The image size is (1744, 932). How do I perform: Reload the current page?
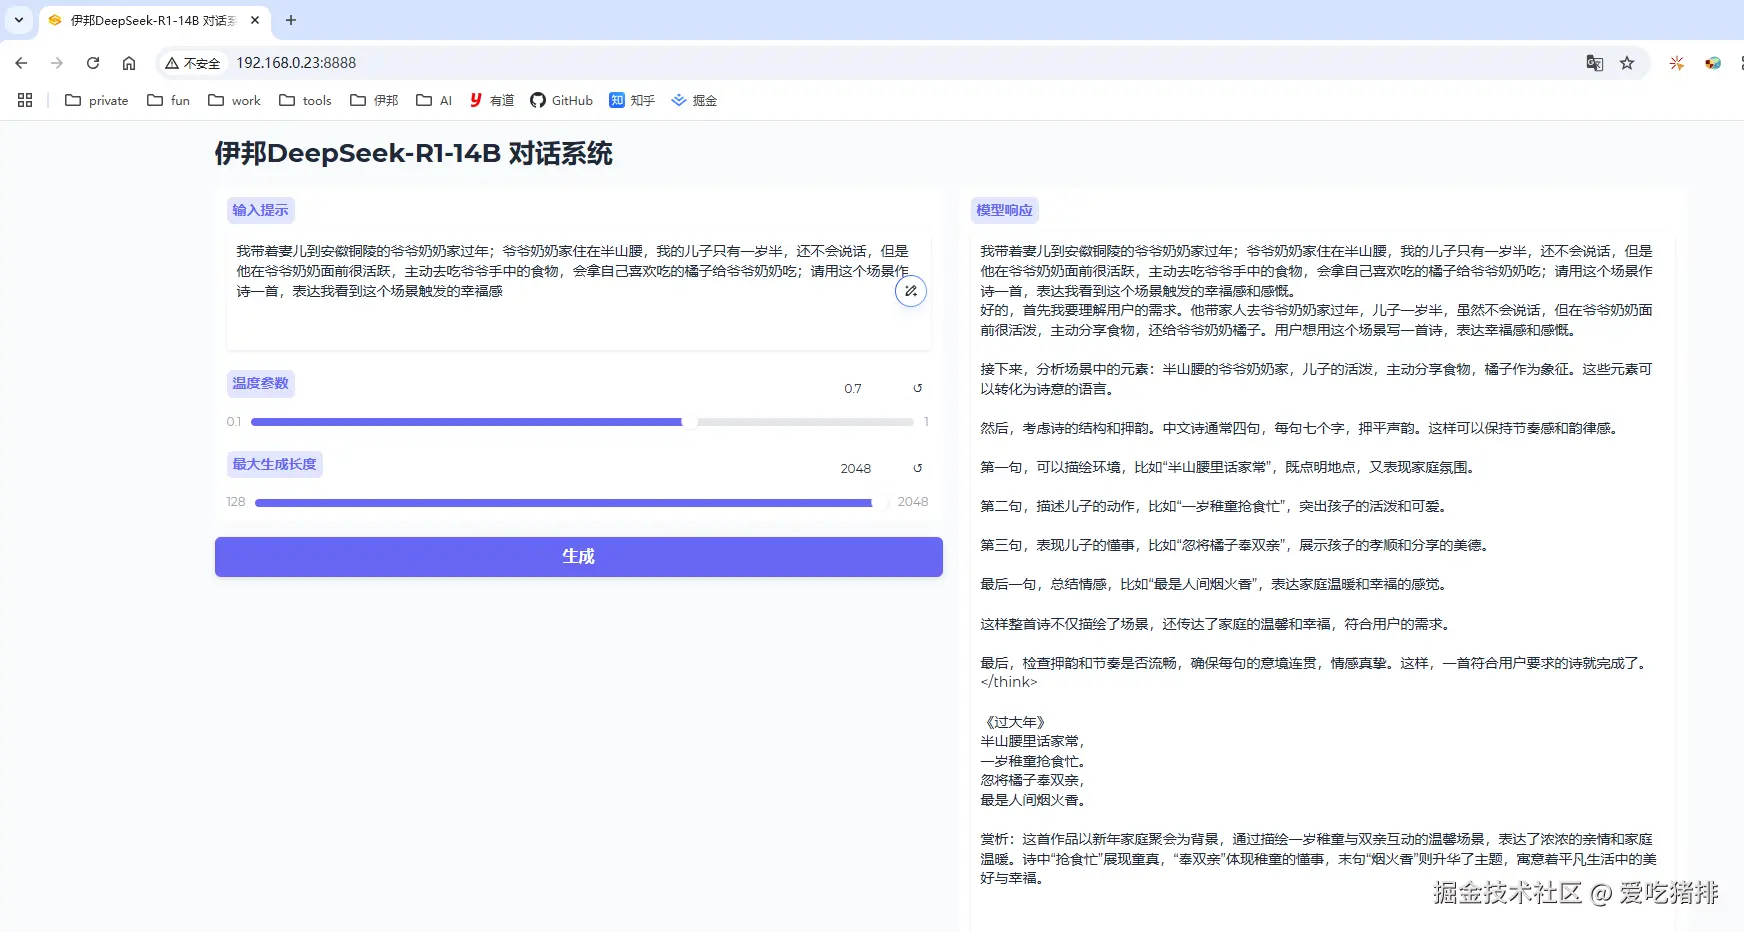point(93,63)
